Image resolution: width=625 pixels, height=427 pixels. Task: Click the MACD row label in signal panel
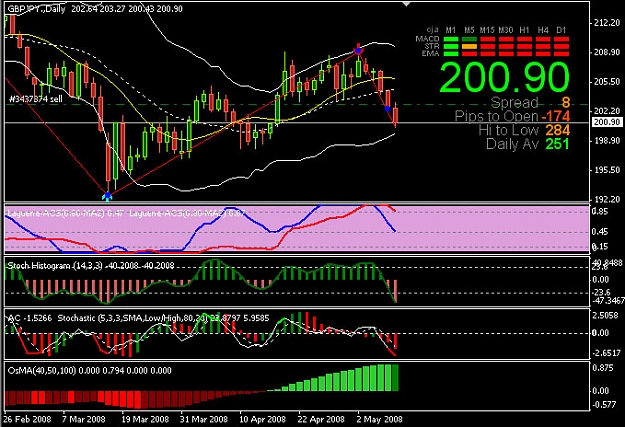click(x=427, y=39)
